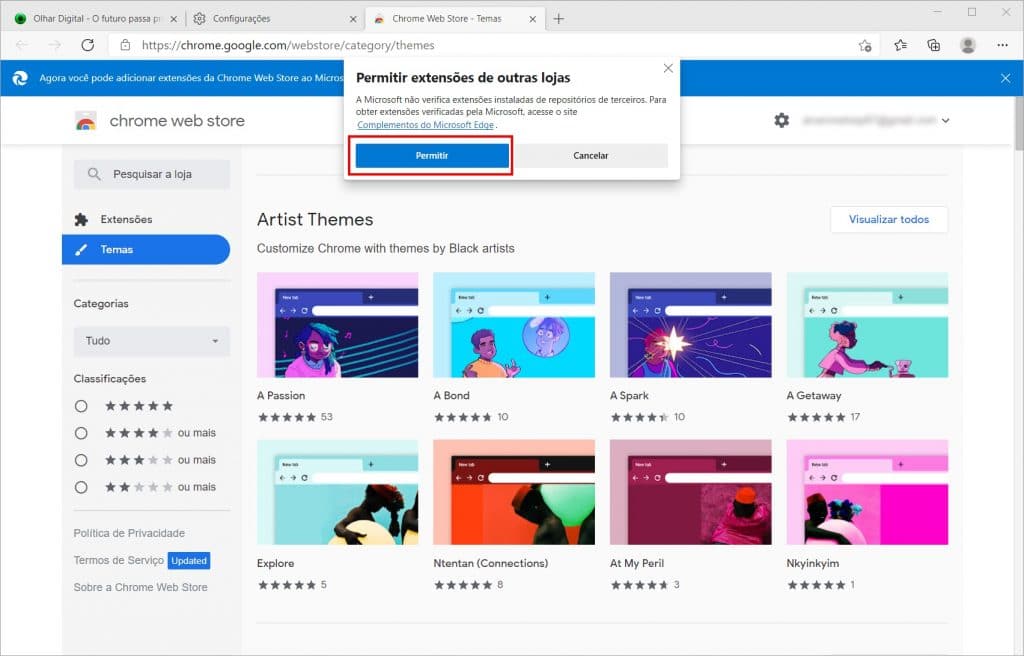Image resolution: width=1024 pixels, height=656 pixels.
Task: Click the Edge logo in notification bar
Action: (20, 78)
